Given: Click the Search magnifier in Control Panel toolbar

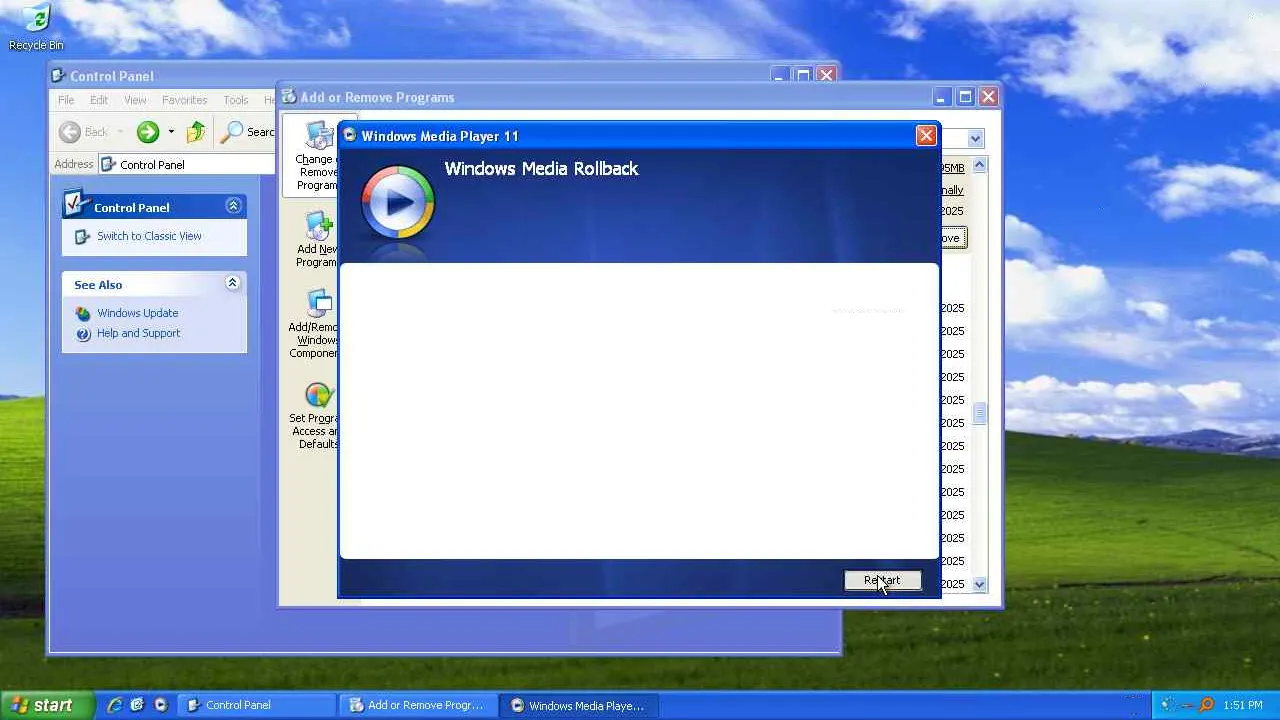Looking at the screenshot, I should pyautogui.click(x=232, y=132).
